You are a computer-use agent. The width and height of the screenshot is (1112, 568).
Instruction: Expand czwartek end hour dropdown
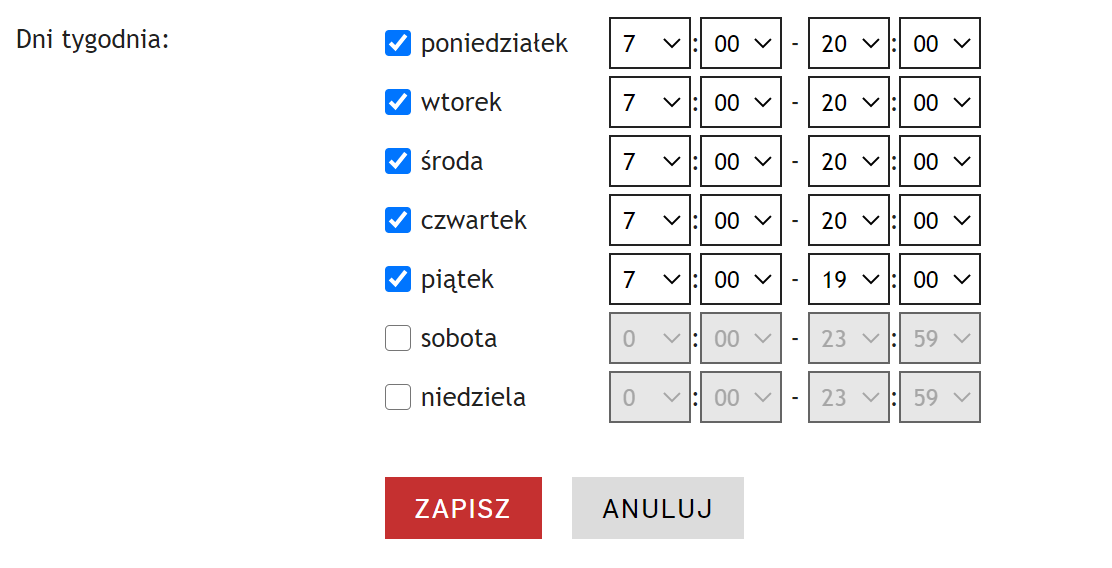[848, 220]
